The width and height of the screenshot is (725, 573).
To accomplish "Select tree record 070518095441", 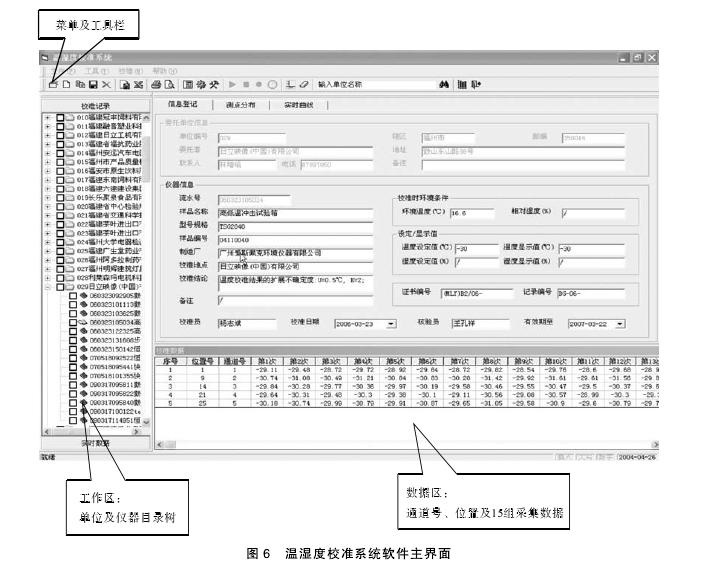I will pyautogui.click(x=115, y=367).
